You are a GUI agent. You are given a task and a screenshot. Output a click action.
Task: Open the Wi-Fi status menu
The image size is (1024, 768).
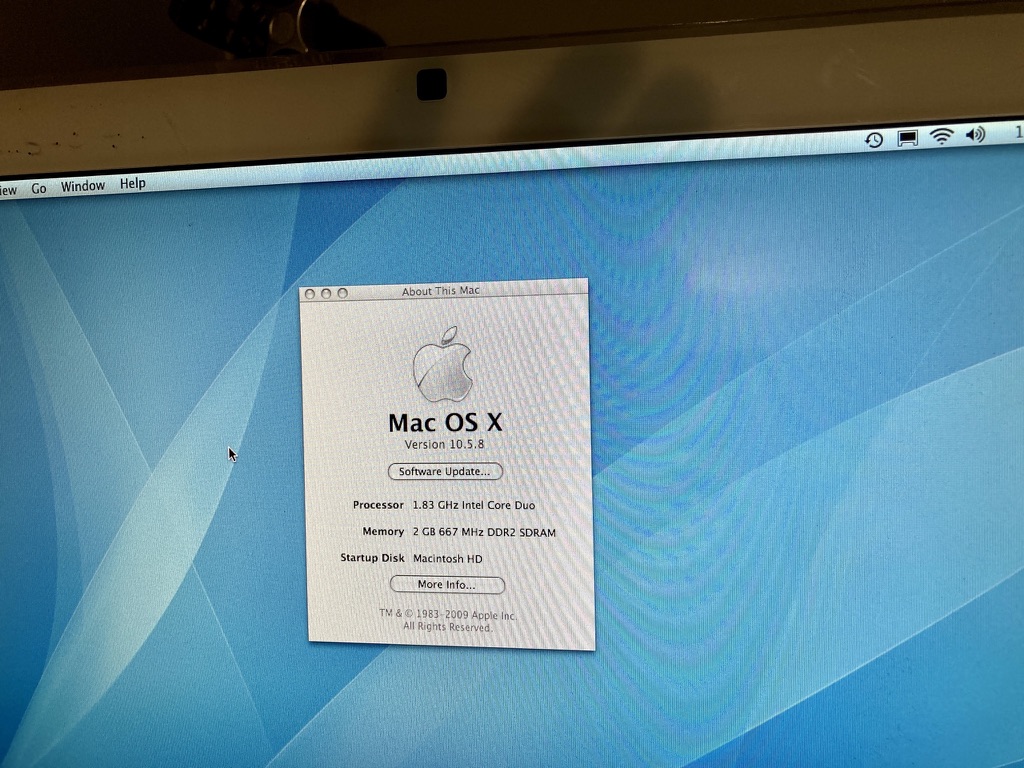pos(942,136)
